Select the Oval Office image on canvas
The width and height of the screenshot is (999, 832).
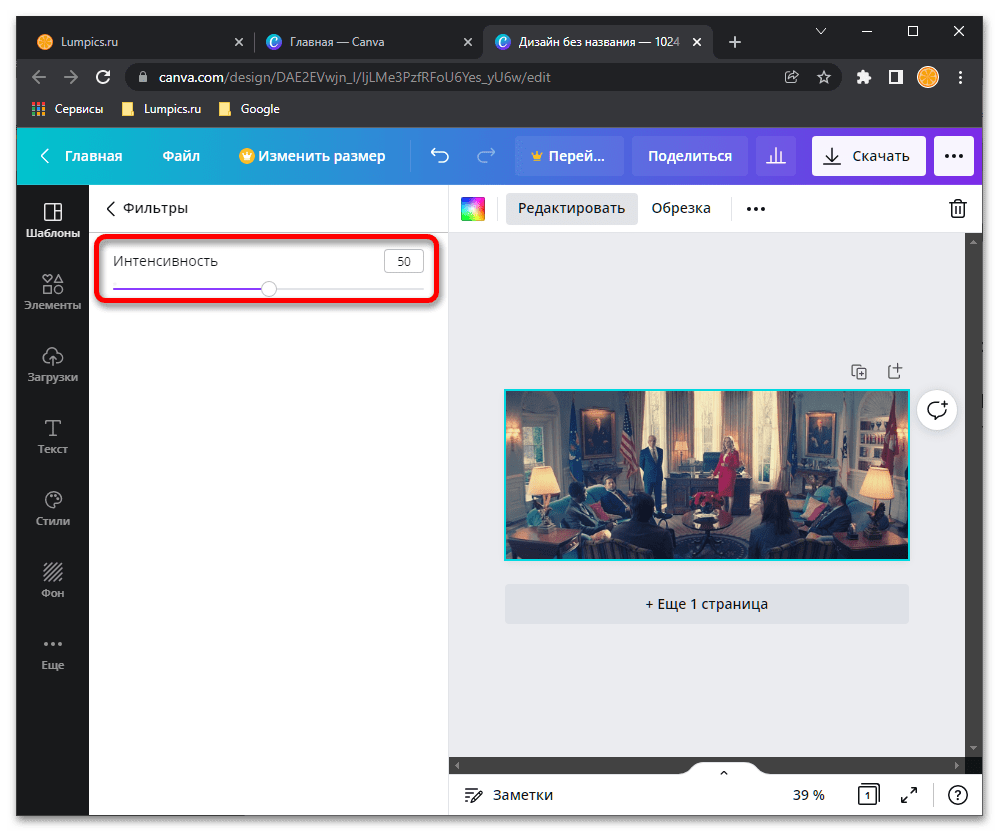706,475
